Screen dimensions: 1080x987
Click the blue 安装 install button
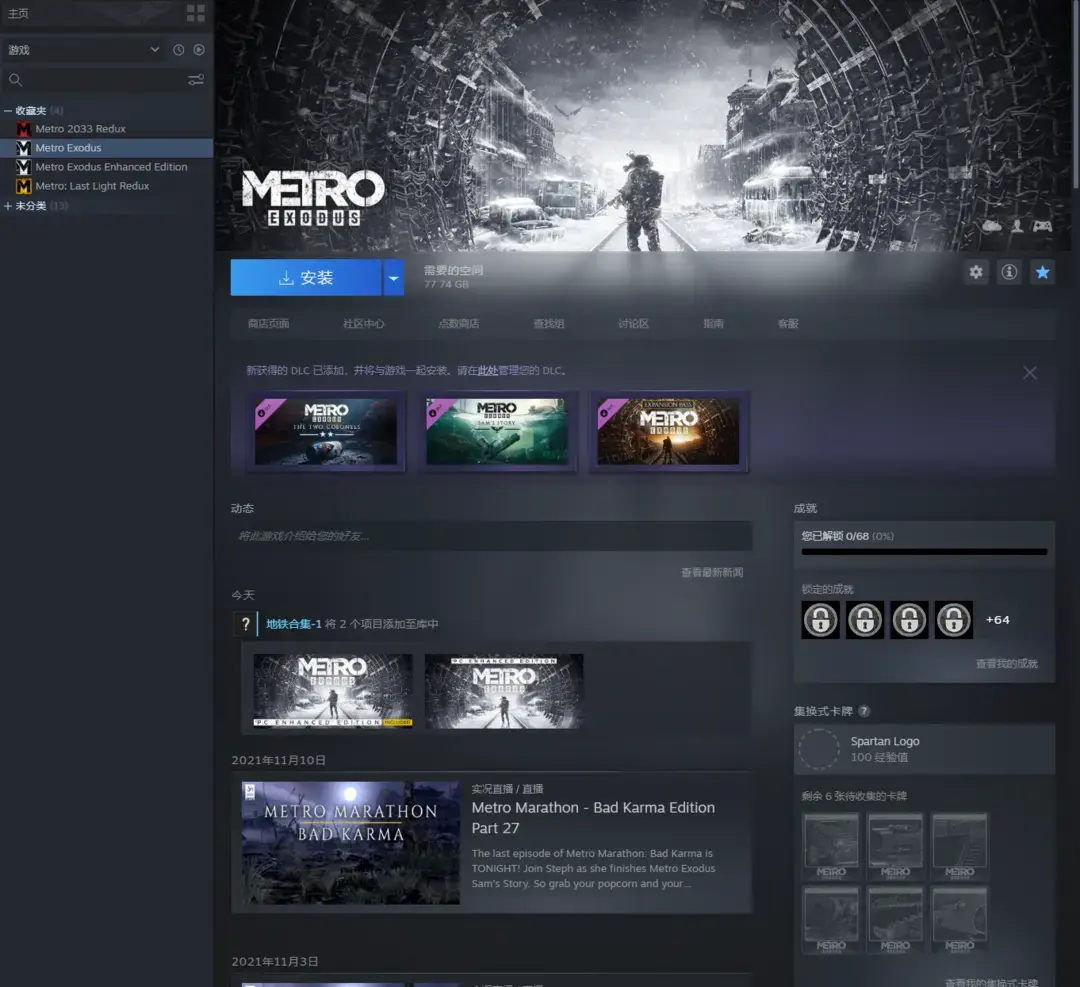pos(306,278)
